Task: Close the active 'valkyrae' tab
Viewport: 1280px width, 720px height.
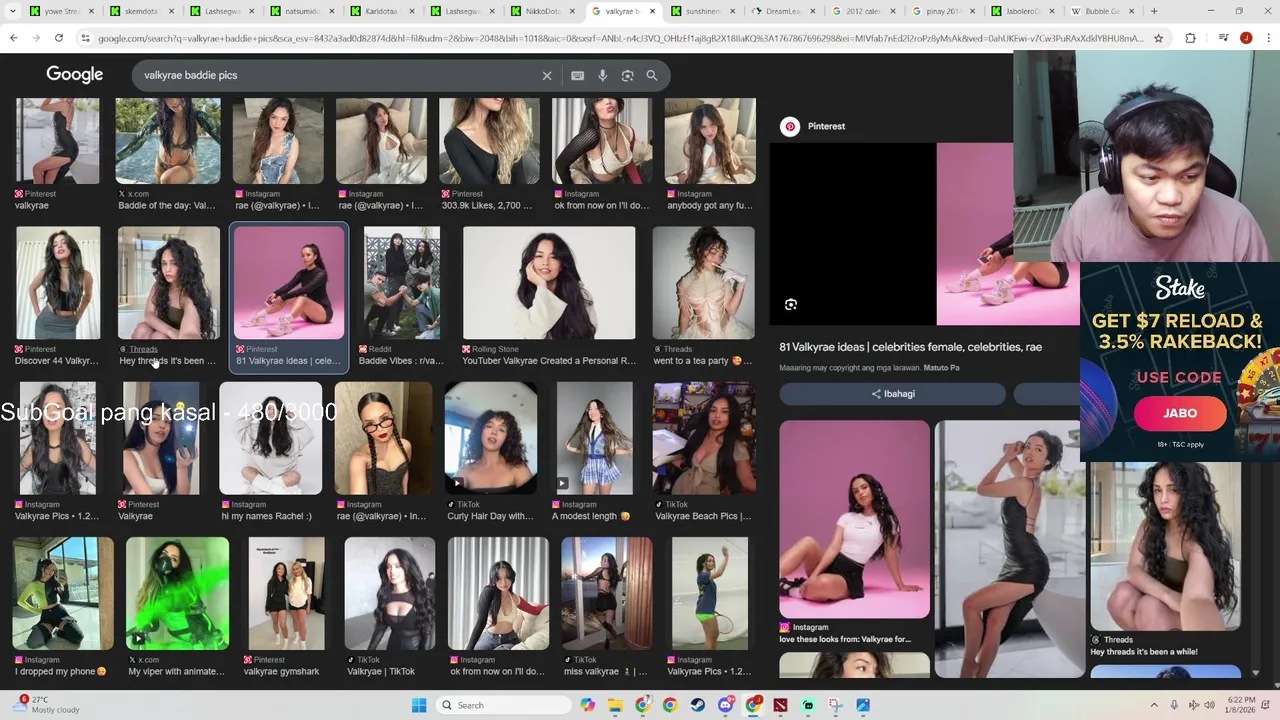Action: coord(652,11)
